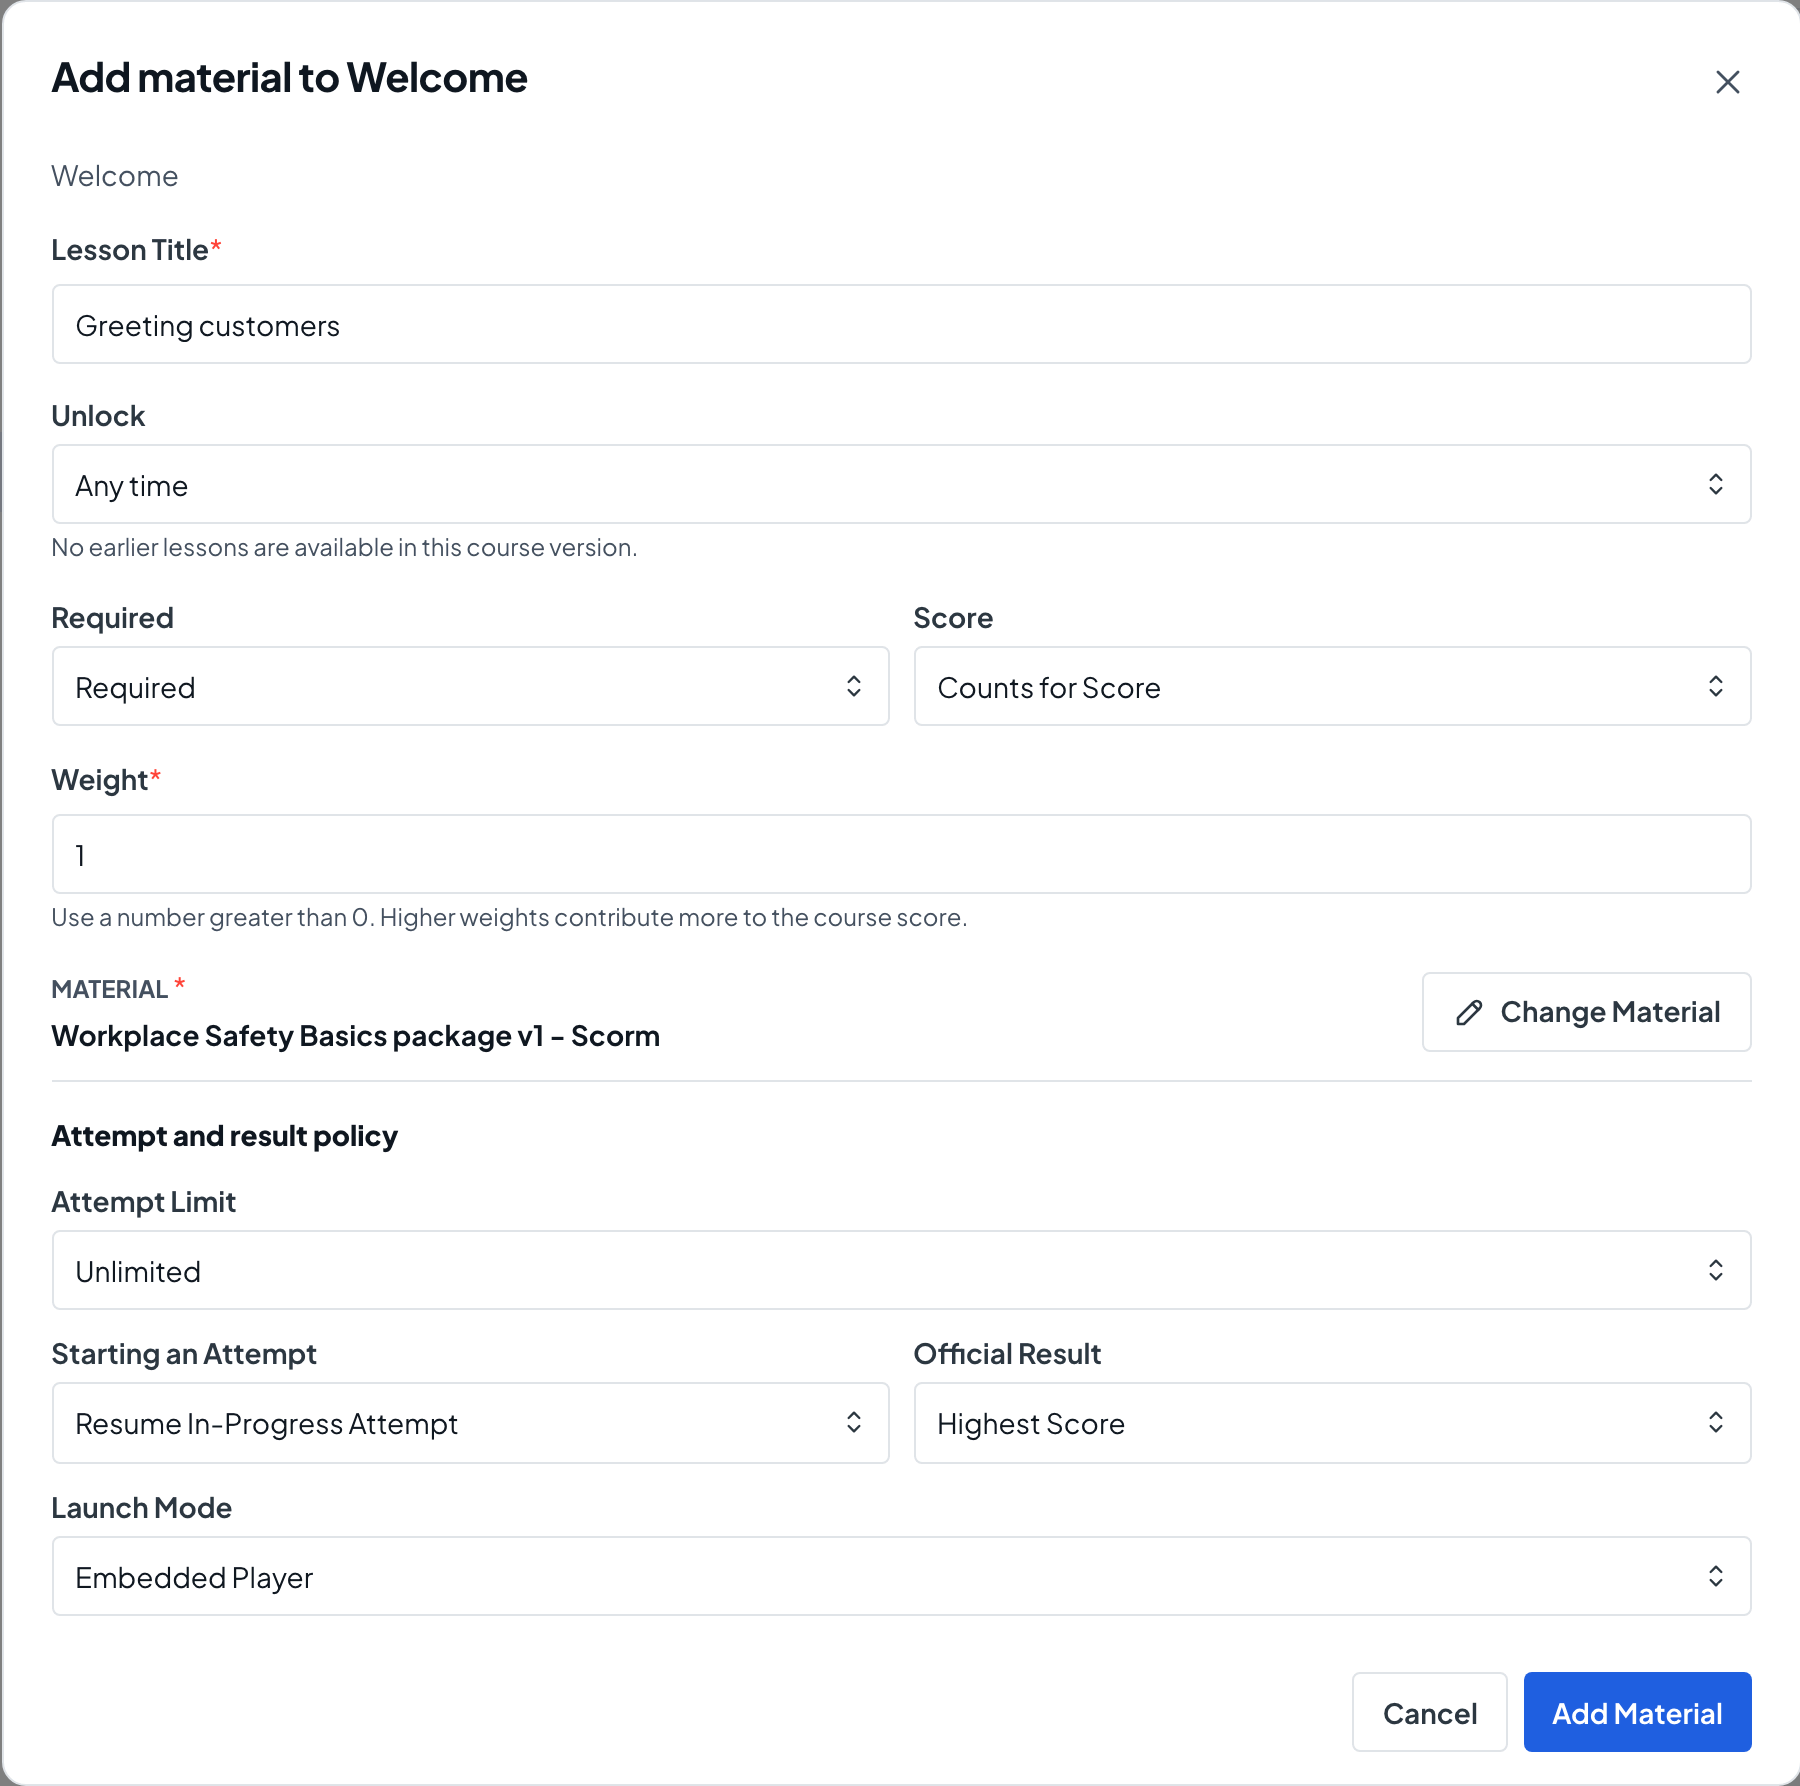Viewport: 1800px width, 1786px height.
Task: Click the 'No earlier lessons are available' hint text
Action: (x=344, y=548)
